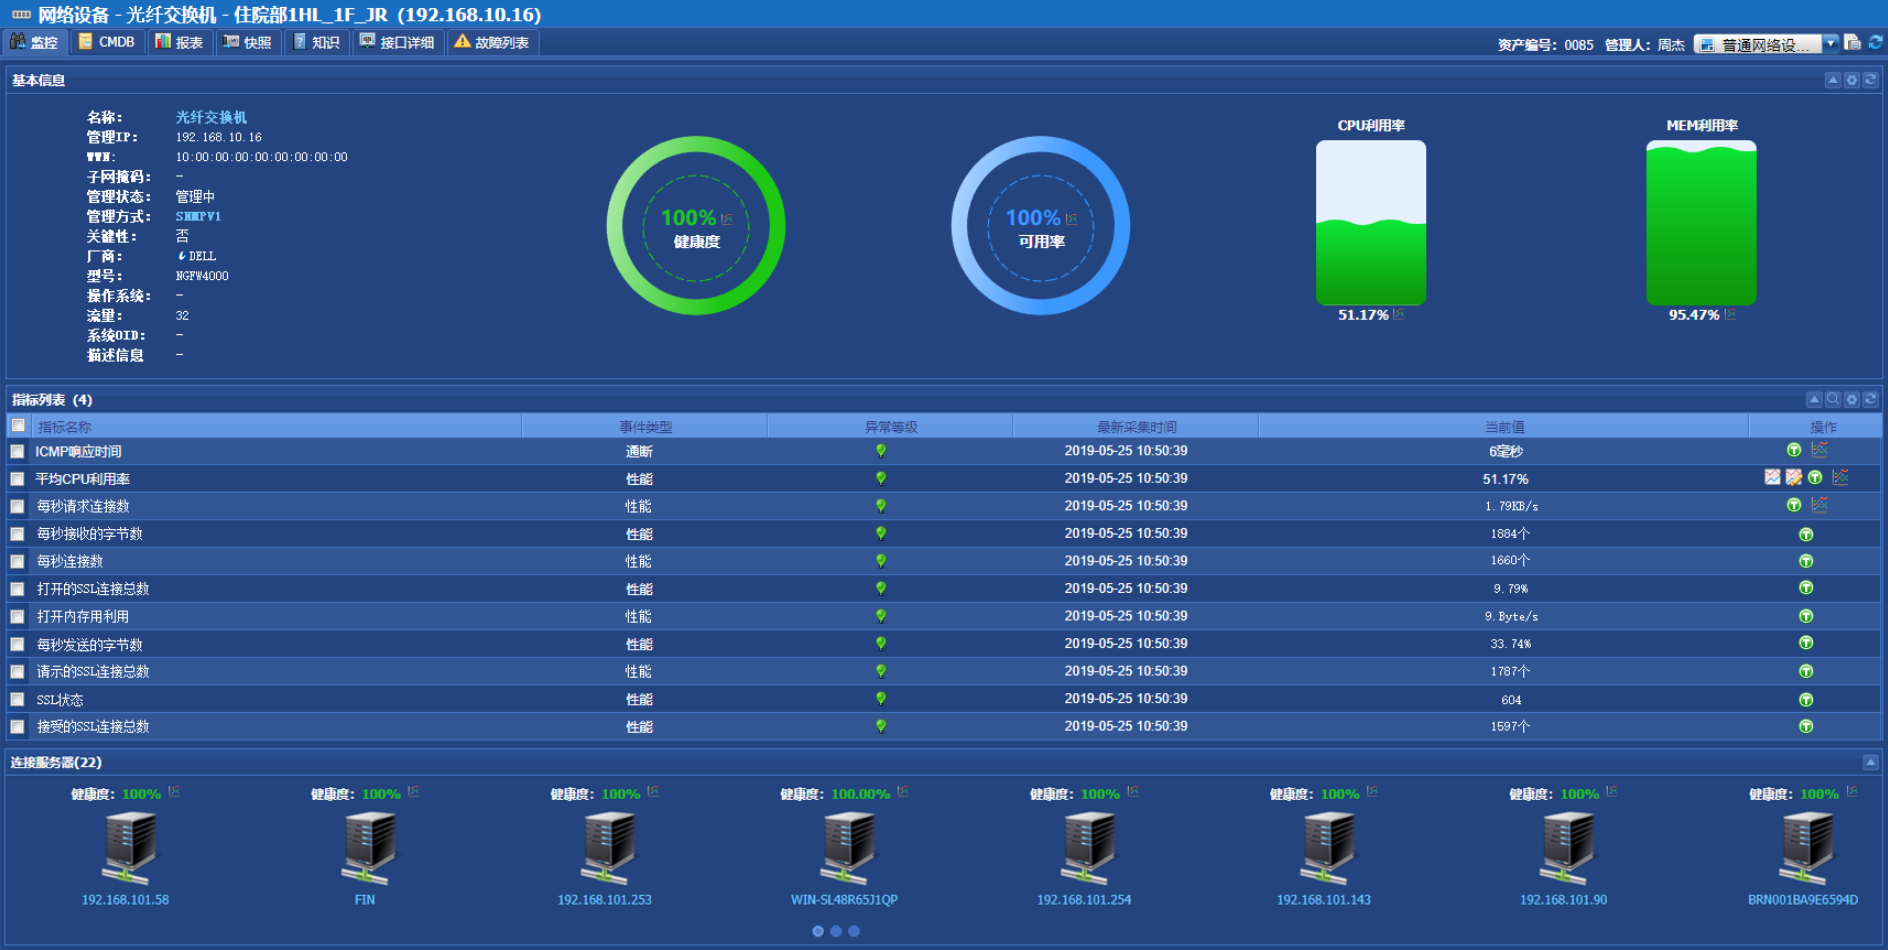The height and width of the screenshot is (950, 1888).
Task: Open the search icon in 指标列表 header
Action: pyautogui.click(x=1833, y=399)
